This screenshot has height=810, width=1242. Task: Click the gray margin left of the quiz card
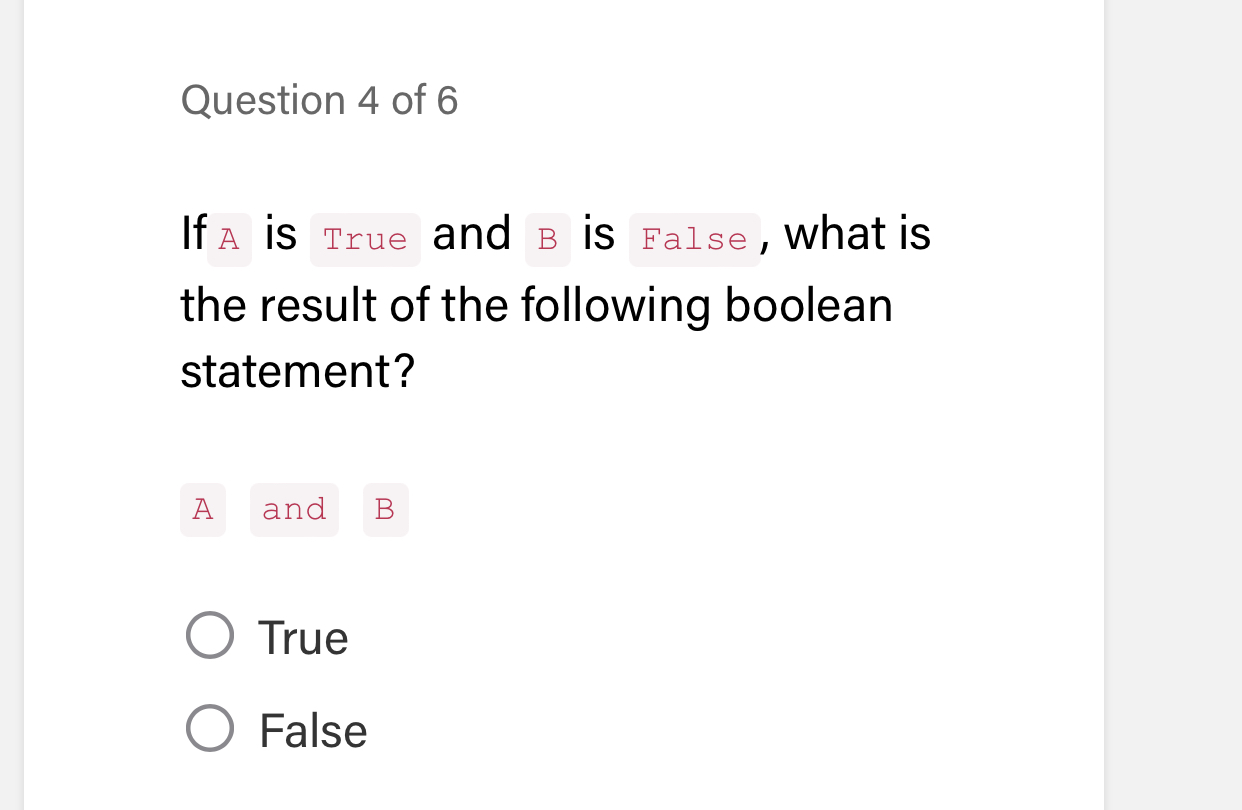[x=10, y=400]
